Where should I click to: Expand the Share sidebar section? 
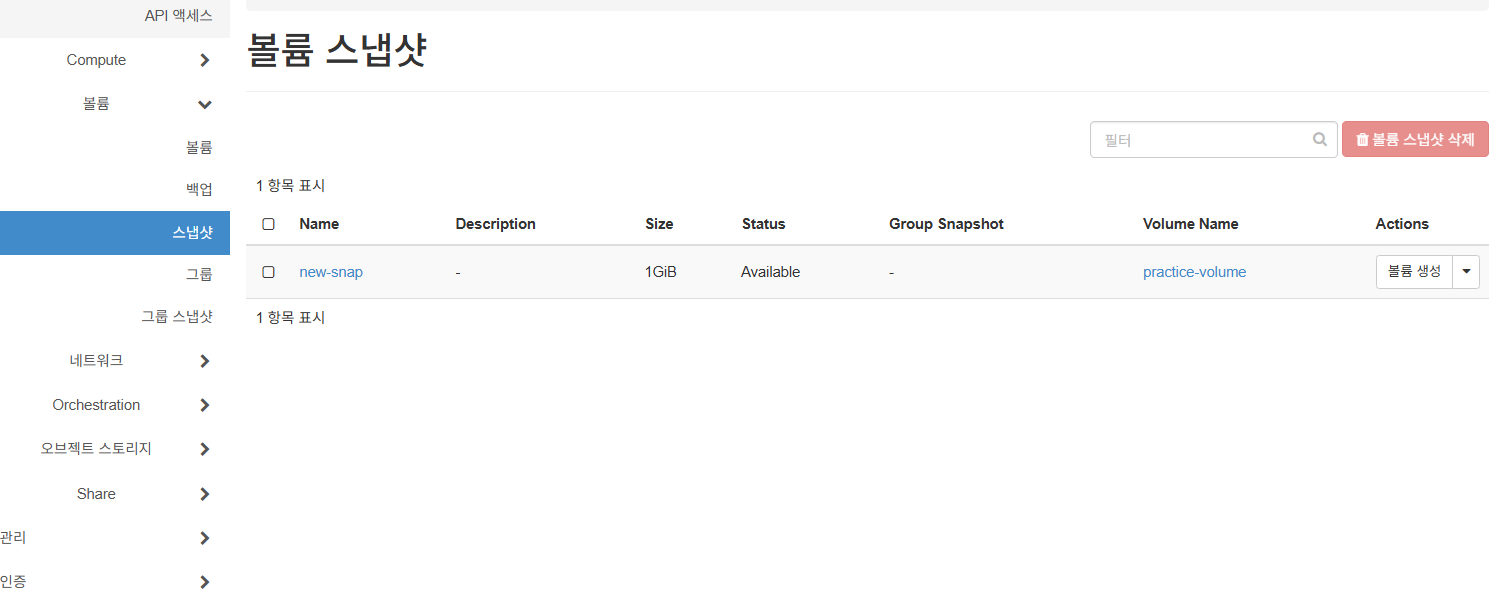click(x=204, y=494)
